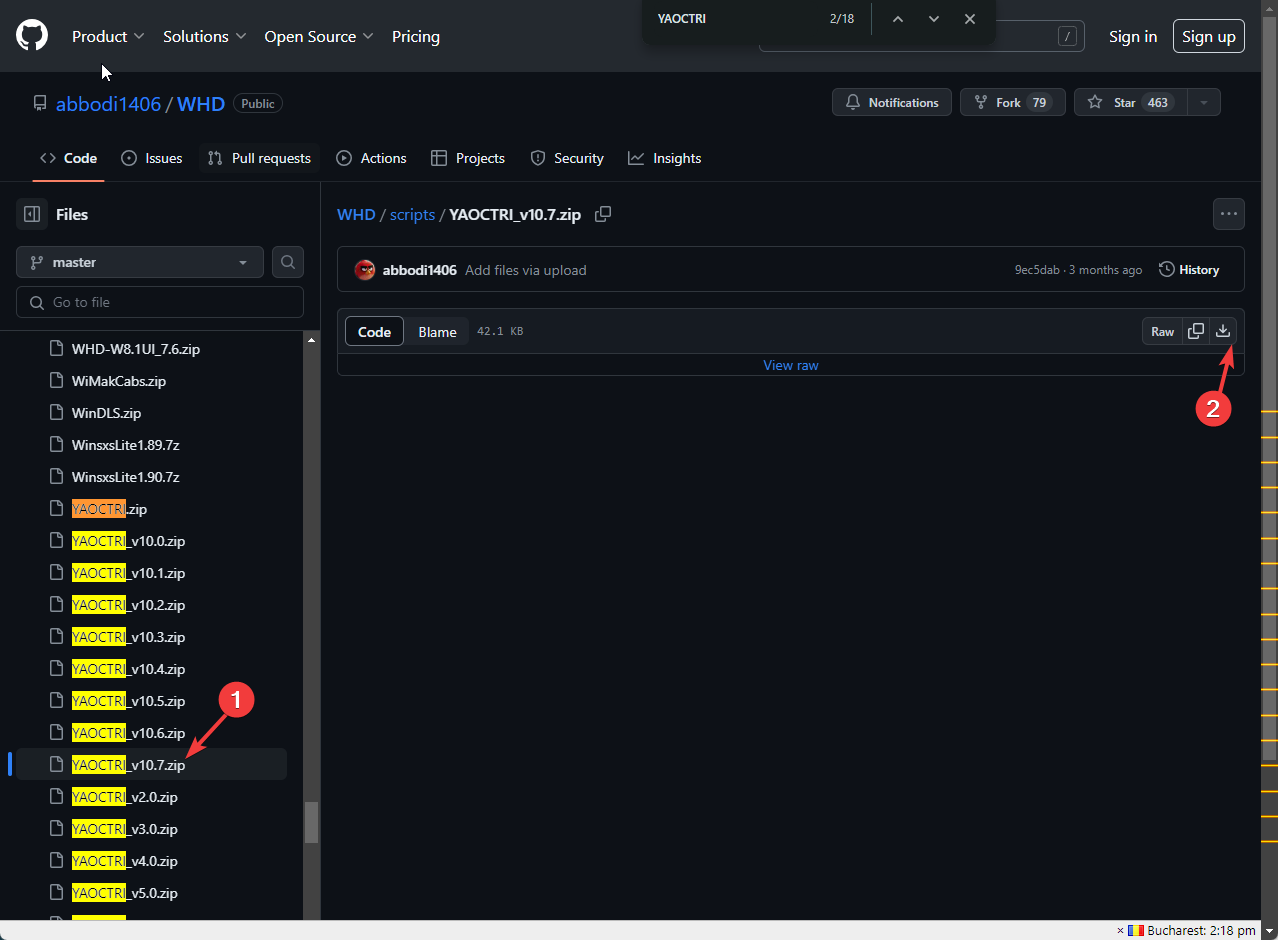Open the Pricing page
The height and width of the screenshot is (940, 1278).
pos(416,36)
